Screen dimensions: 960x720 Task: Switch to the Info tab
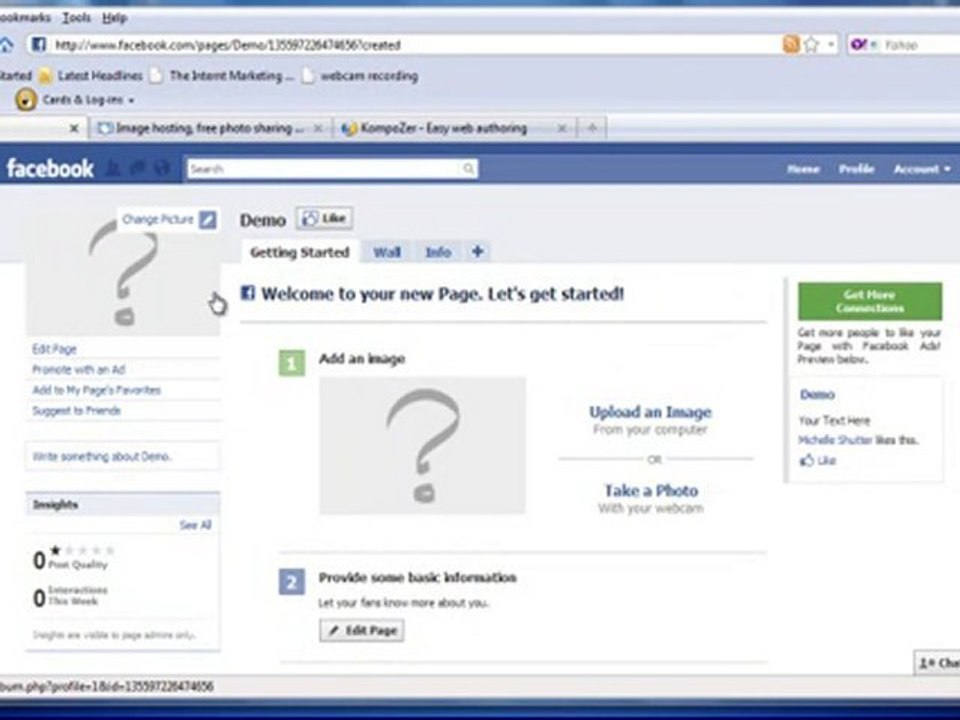438,252
